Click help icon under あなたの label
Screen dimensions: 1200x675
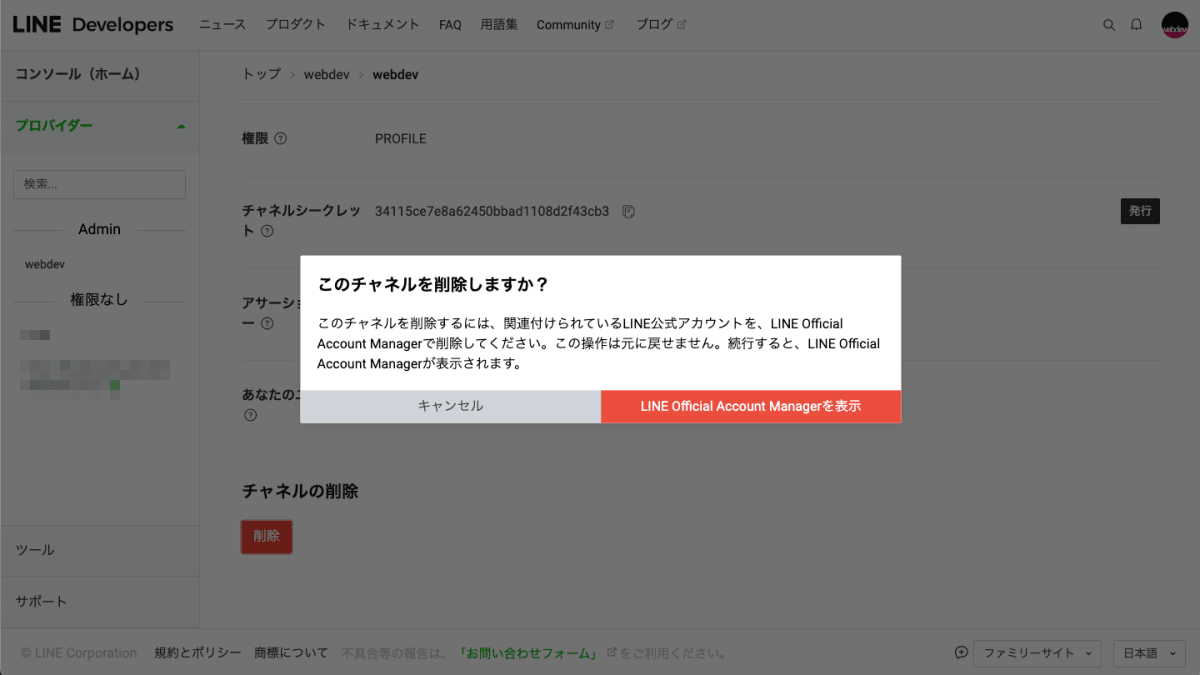click(250, 415)
